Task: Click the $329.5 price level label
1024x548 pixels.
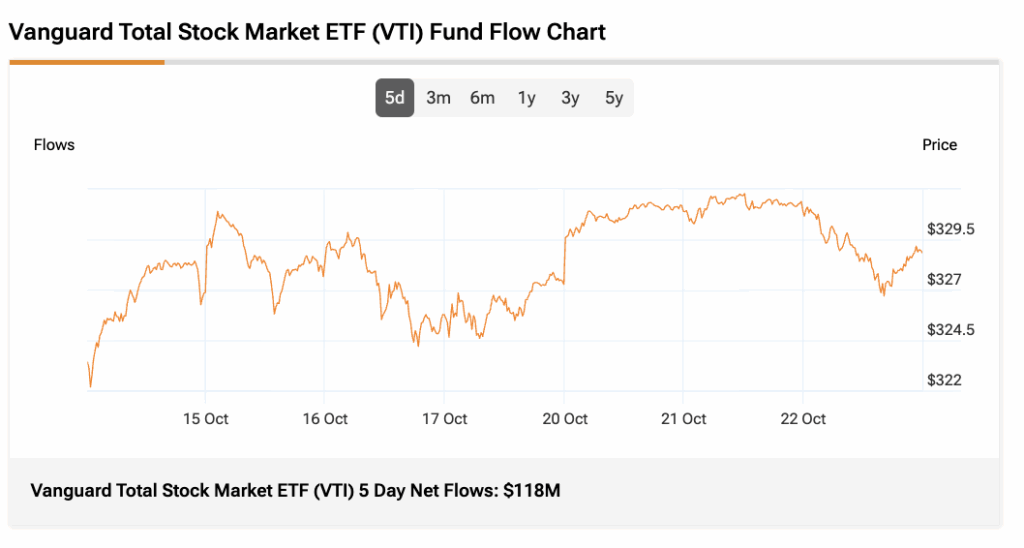Action: point(951,229)
